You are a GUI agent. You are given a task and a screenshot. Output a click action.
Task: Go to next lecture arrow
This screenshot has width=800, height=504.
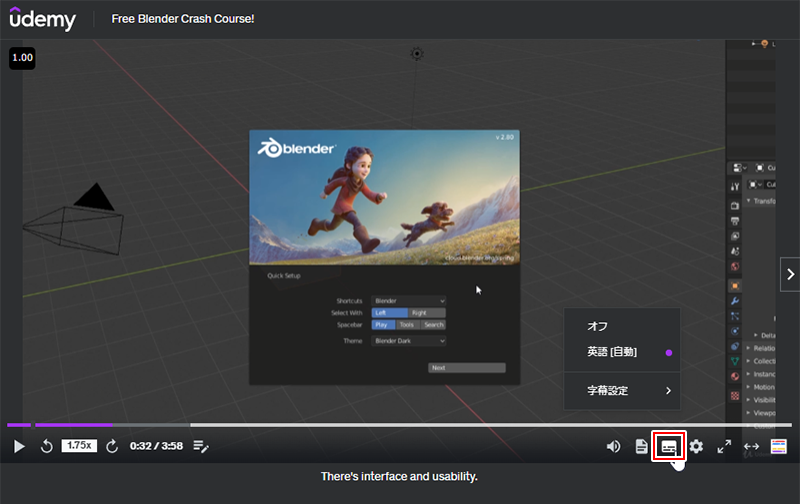tap(790, 273)
